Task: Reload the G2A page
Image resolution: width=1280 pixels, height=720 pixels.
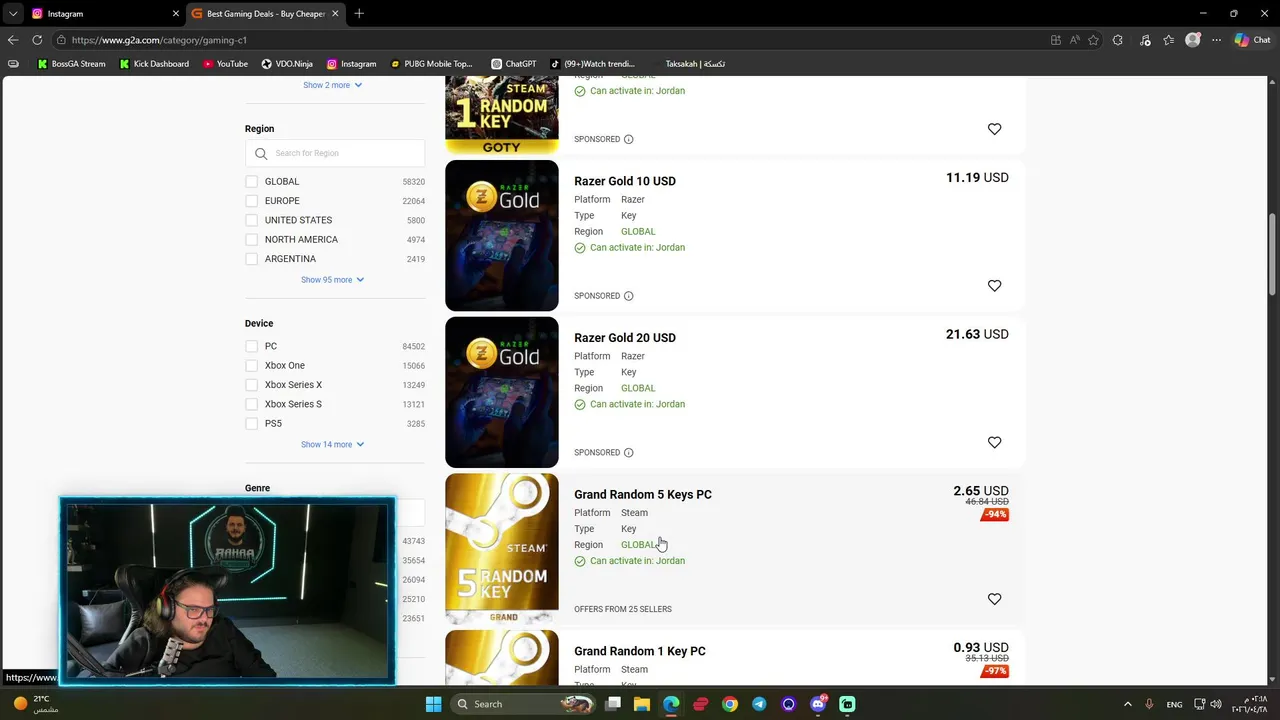Action: [37, 40]
